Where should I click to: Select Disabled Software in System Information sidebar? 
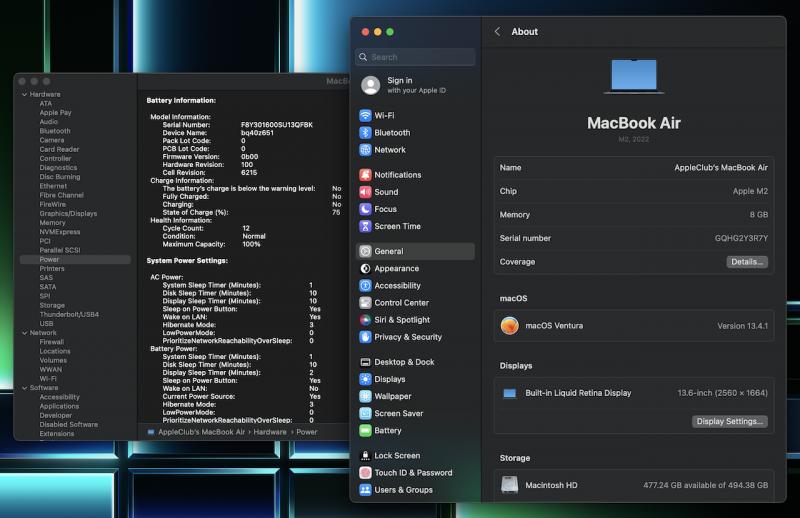[x=68, y=425]
